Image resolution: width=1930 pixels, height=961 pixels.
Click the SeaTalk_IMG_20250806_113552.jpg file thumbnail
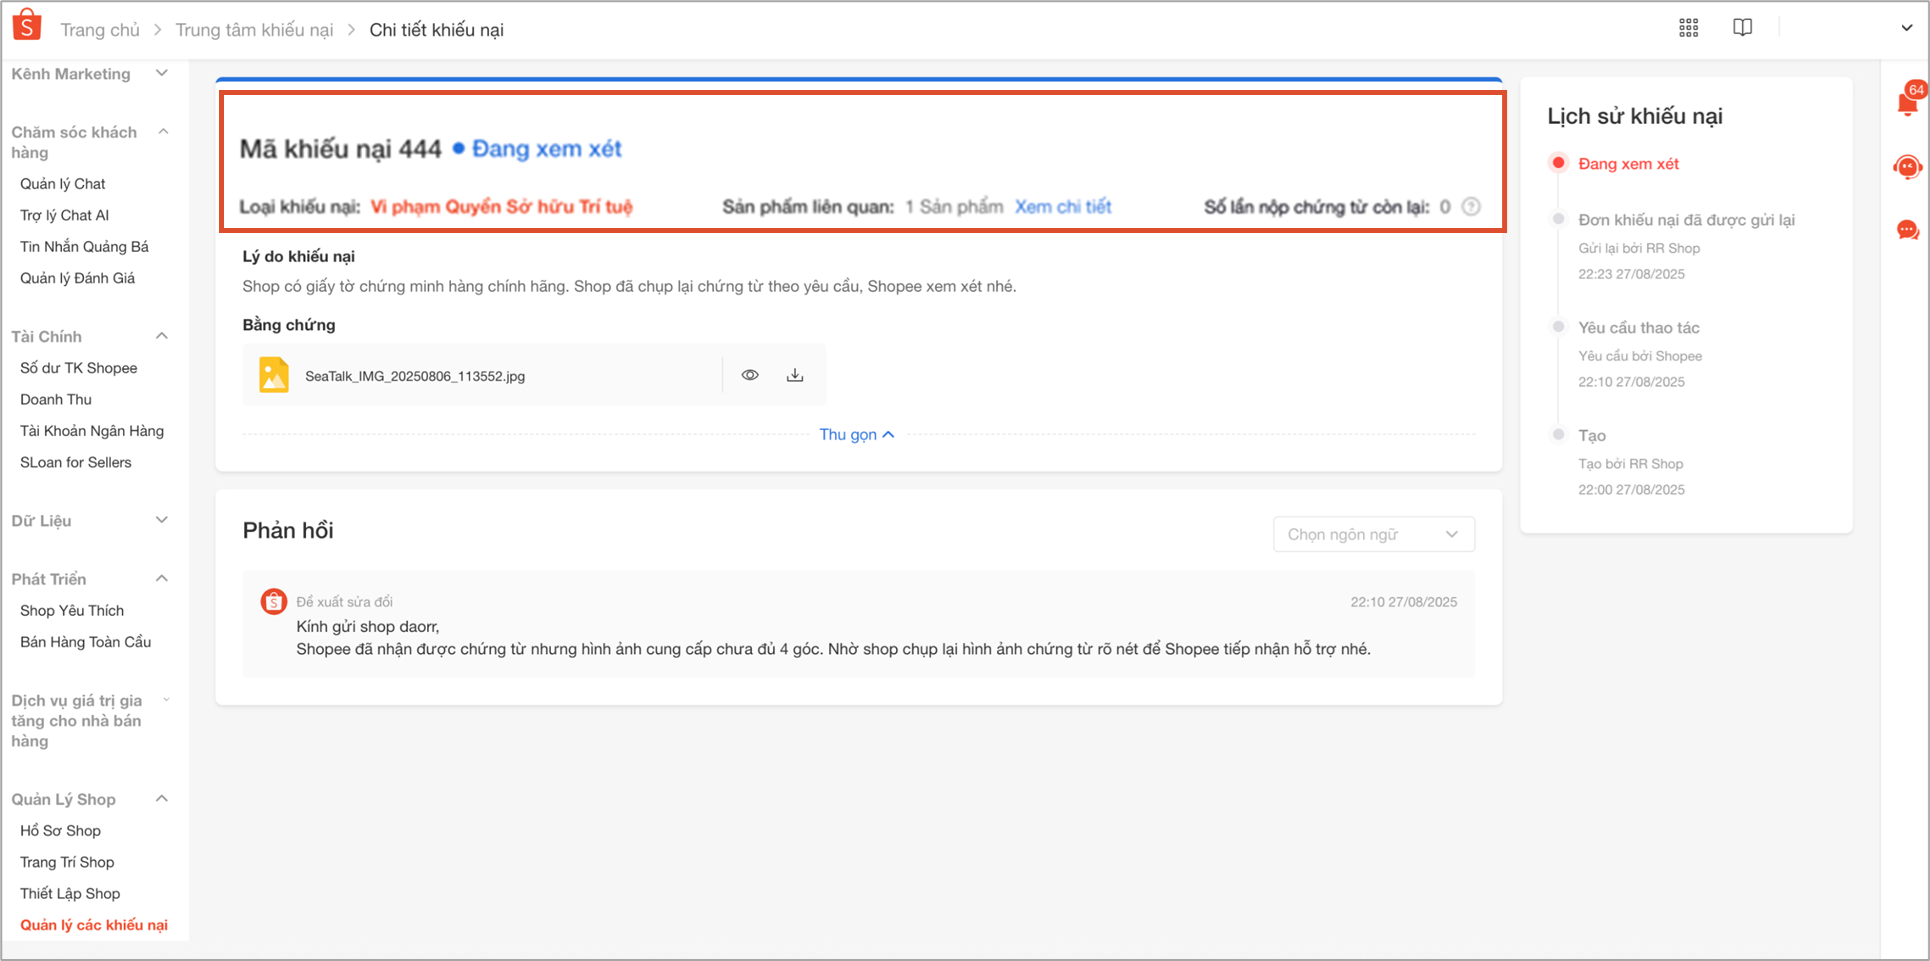tap(274, 375)
